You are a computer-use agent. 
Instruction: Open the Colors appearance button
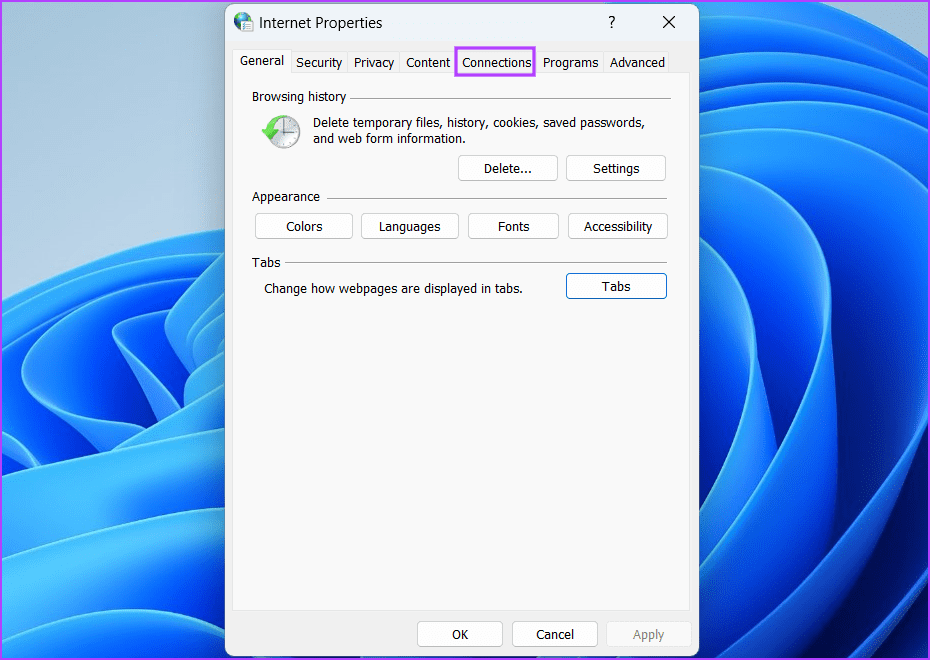coord(304,227)
